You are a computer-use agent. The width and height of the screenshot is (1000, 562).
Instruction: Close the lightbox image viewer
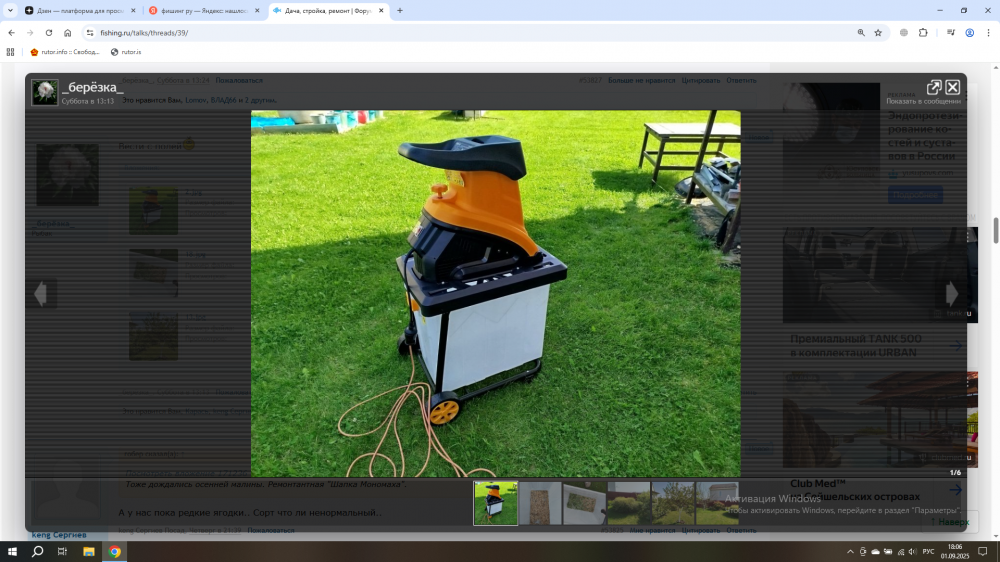tap(953, 87)
